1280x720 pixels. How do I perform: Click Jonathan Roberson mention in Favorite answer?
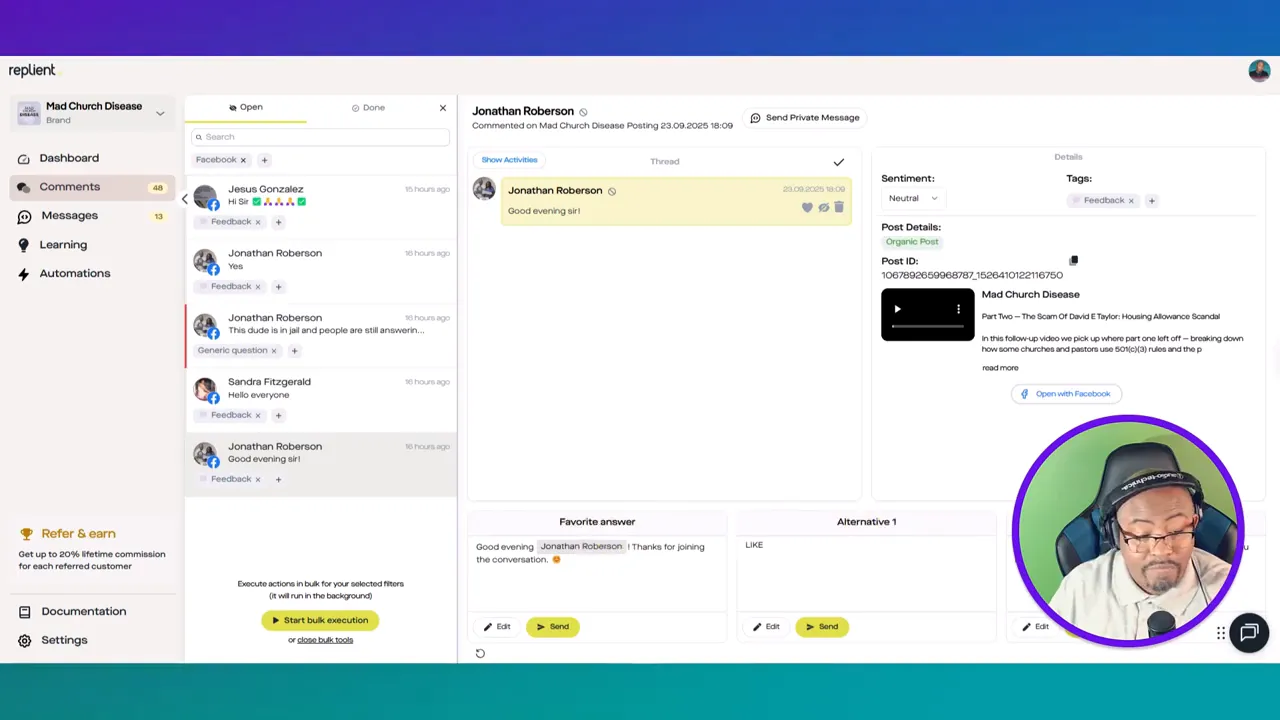tap(581, 547)
